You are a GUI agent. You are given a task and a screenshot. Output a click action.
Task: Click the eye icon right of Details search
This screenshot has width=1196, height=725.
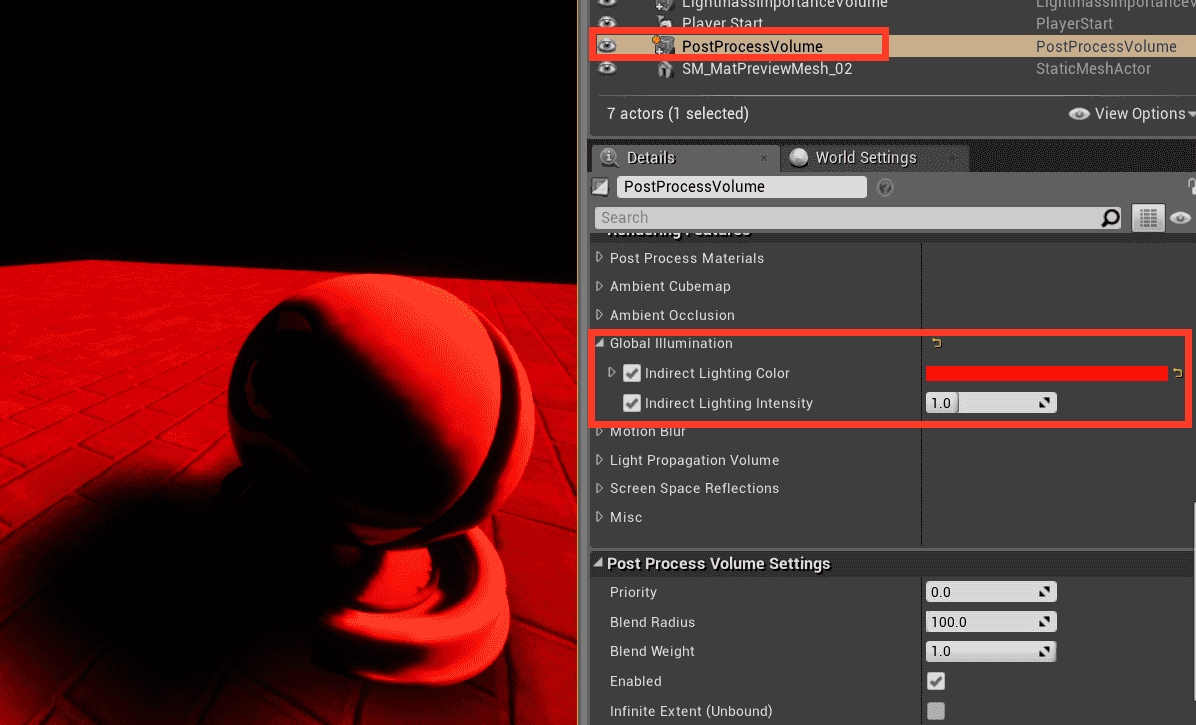(x=1181, y=218)
